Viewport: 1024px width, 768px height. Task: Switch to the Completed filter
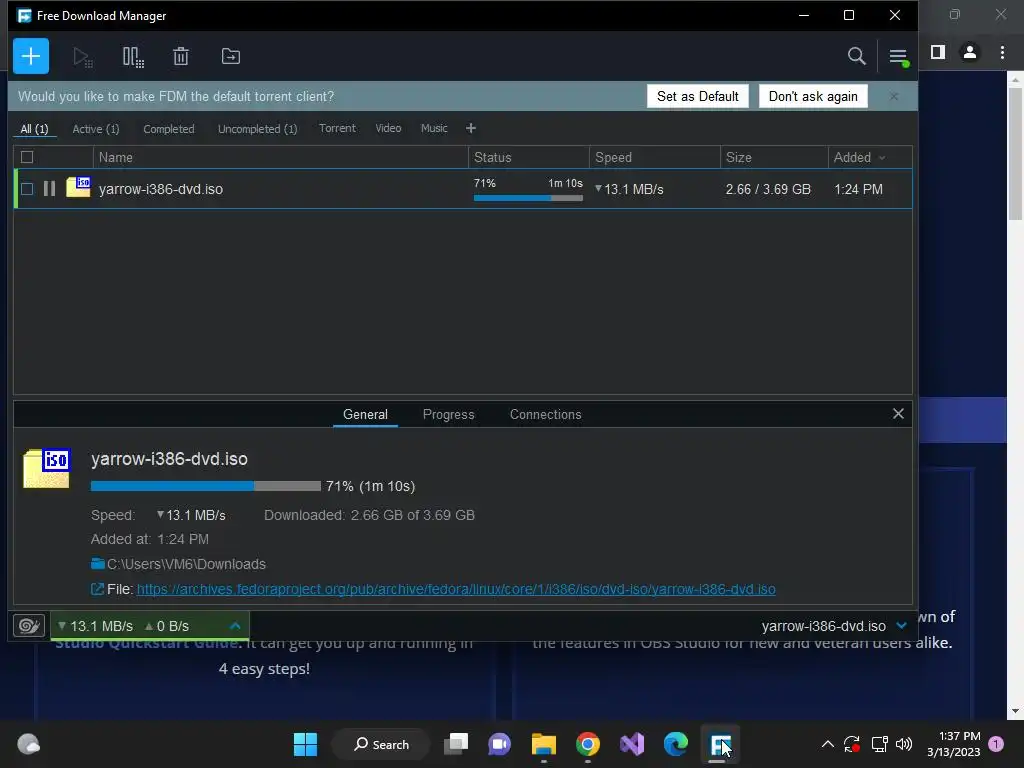(168, 129)
